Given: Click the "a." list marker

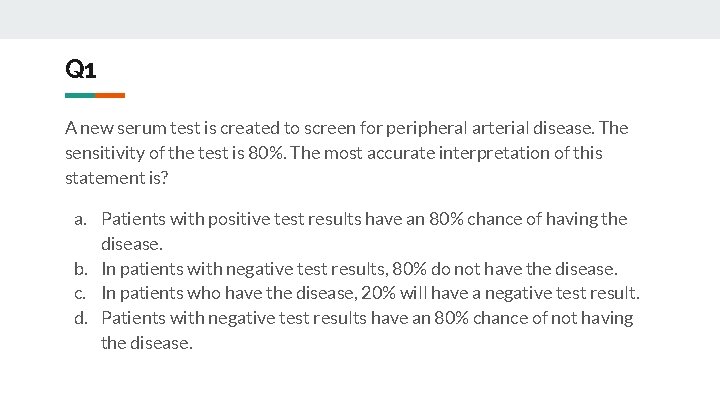Looking at the screenshot, I should pyautogui.click(x=80, y=220).
